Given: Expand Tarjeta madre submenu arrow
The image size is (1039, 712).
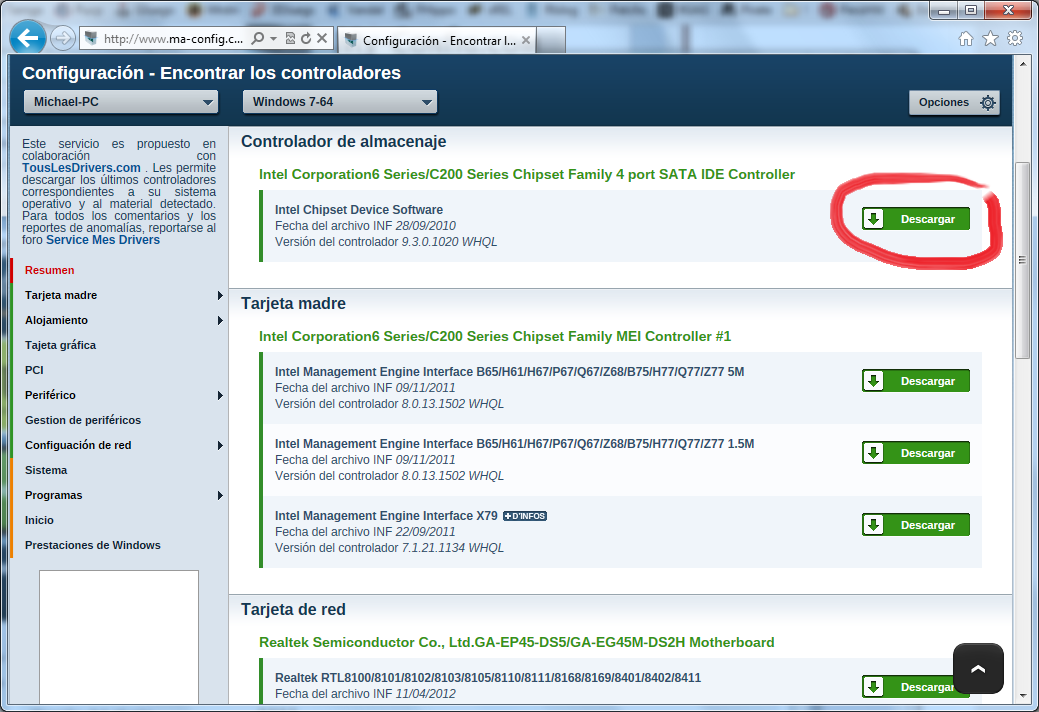Looking at the screenshot, I should 220,295.
